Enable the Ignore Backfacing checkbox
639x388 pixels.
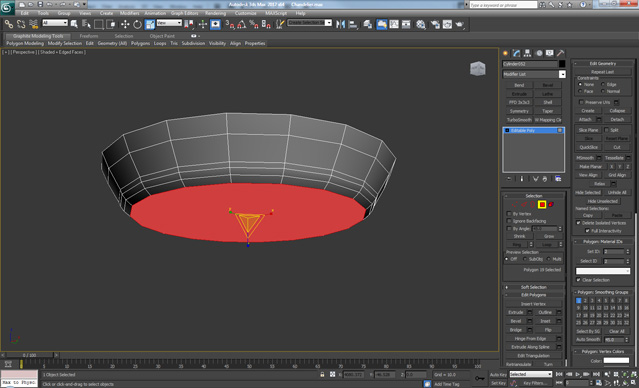tap(509, 221)
